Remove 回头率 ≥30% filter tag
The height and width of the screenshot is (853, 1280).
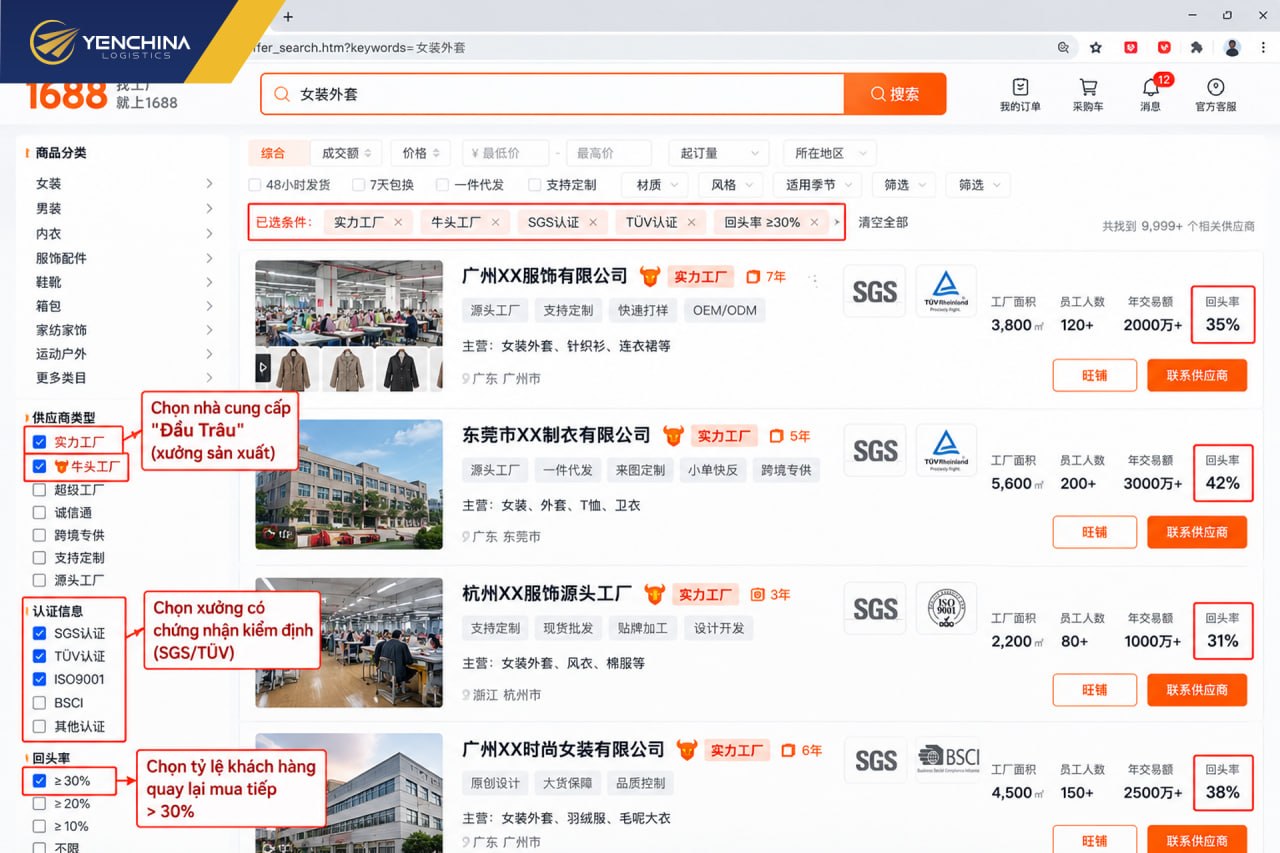pyautogui.click(x=814, y=222)
